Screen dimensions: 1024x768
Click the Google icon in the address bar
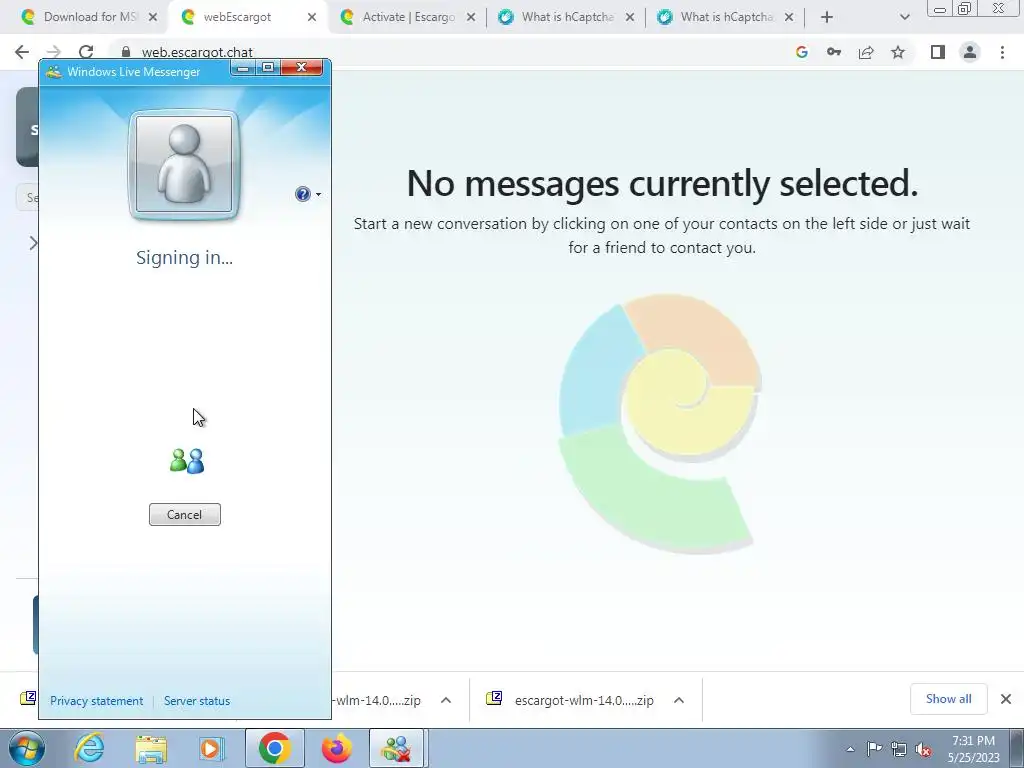click(x=802, y=52)
